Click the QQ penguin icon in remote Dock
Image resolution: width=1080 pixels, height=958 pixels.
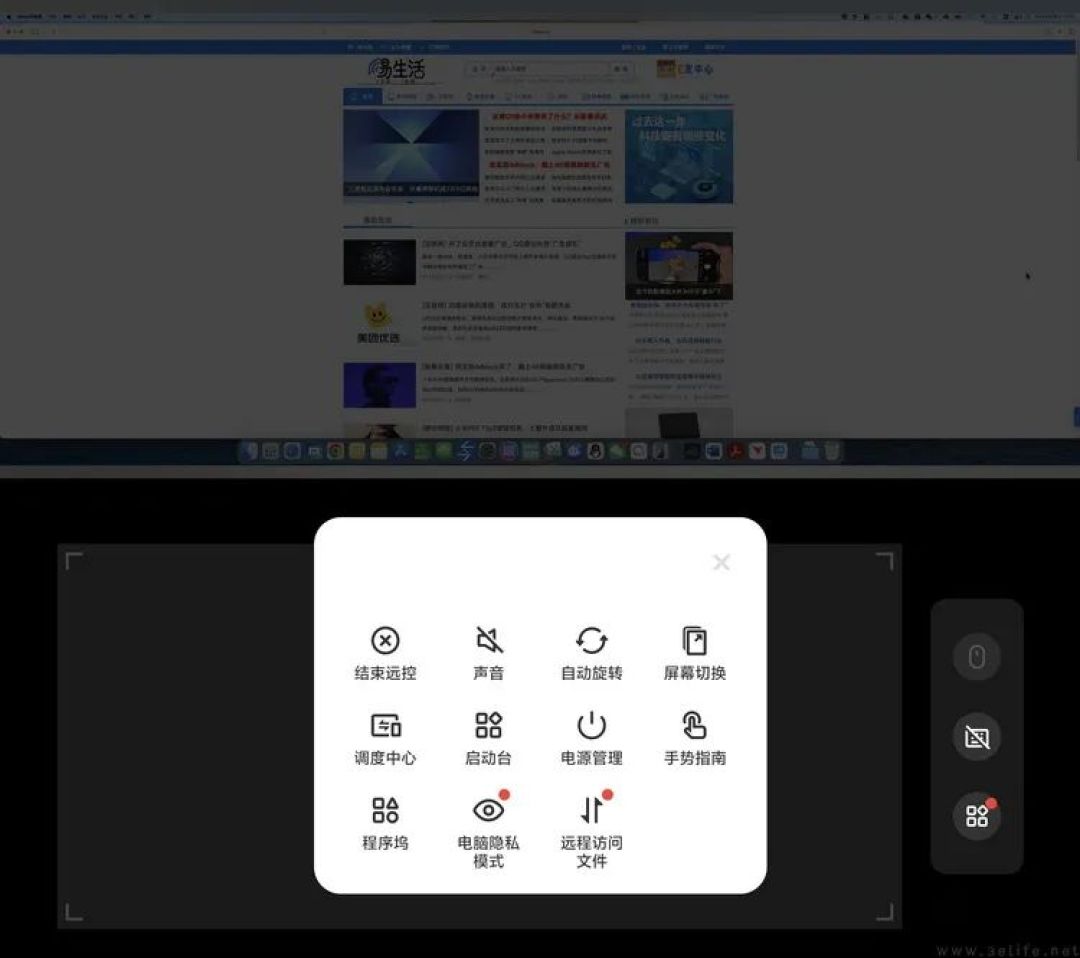click(x=596, y=451)
